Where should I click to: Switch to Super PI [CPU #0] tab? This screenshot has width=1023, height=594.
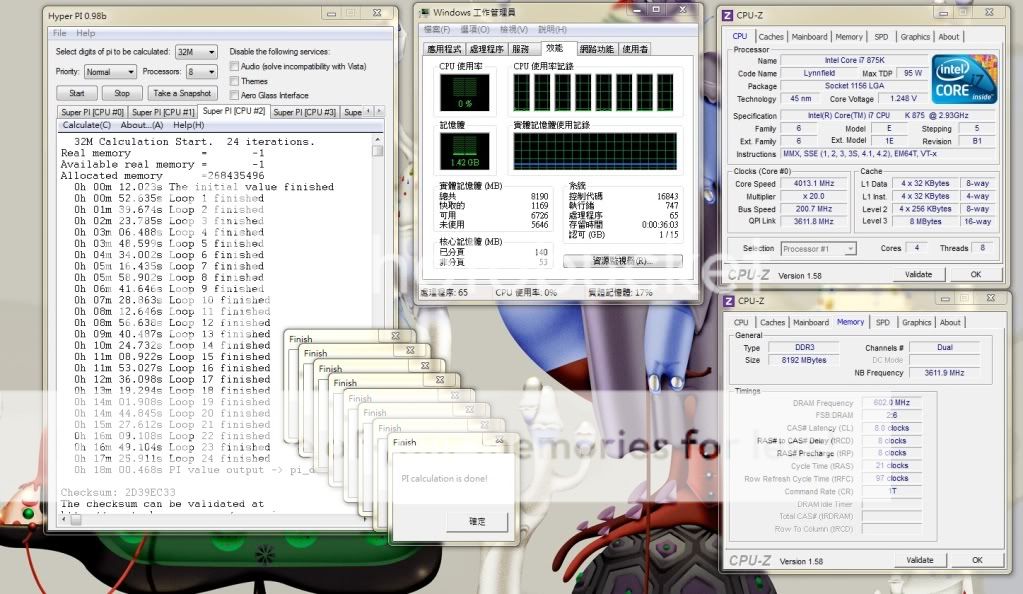pos(92,112)
